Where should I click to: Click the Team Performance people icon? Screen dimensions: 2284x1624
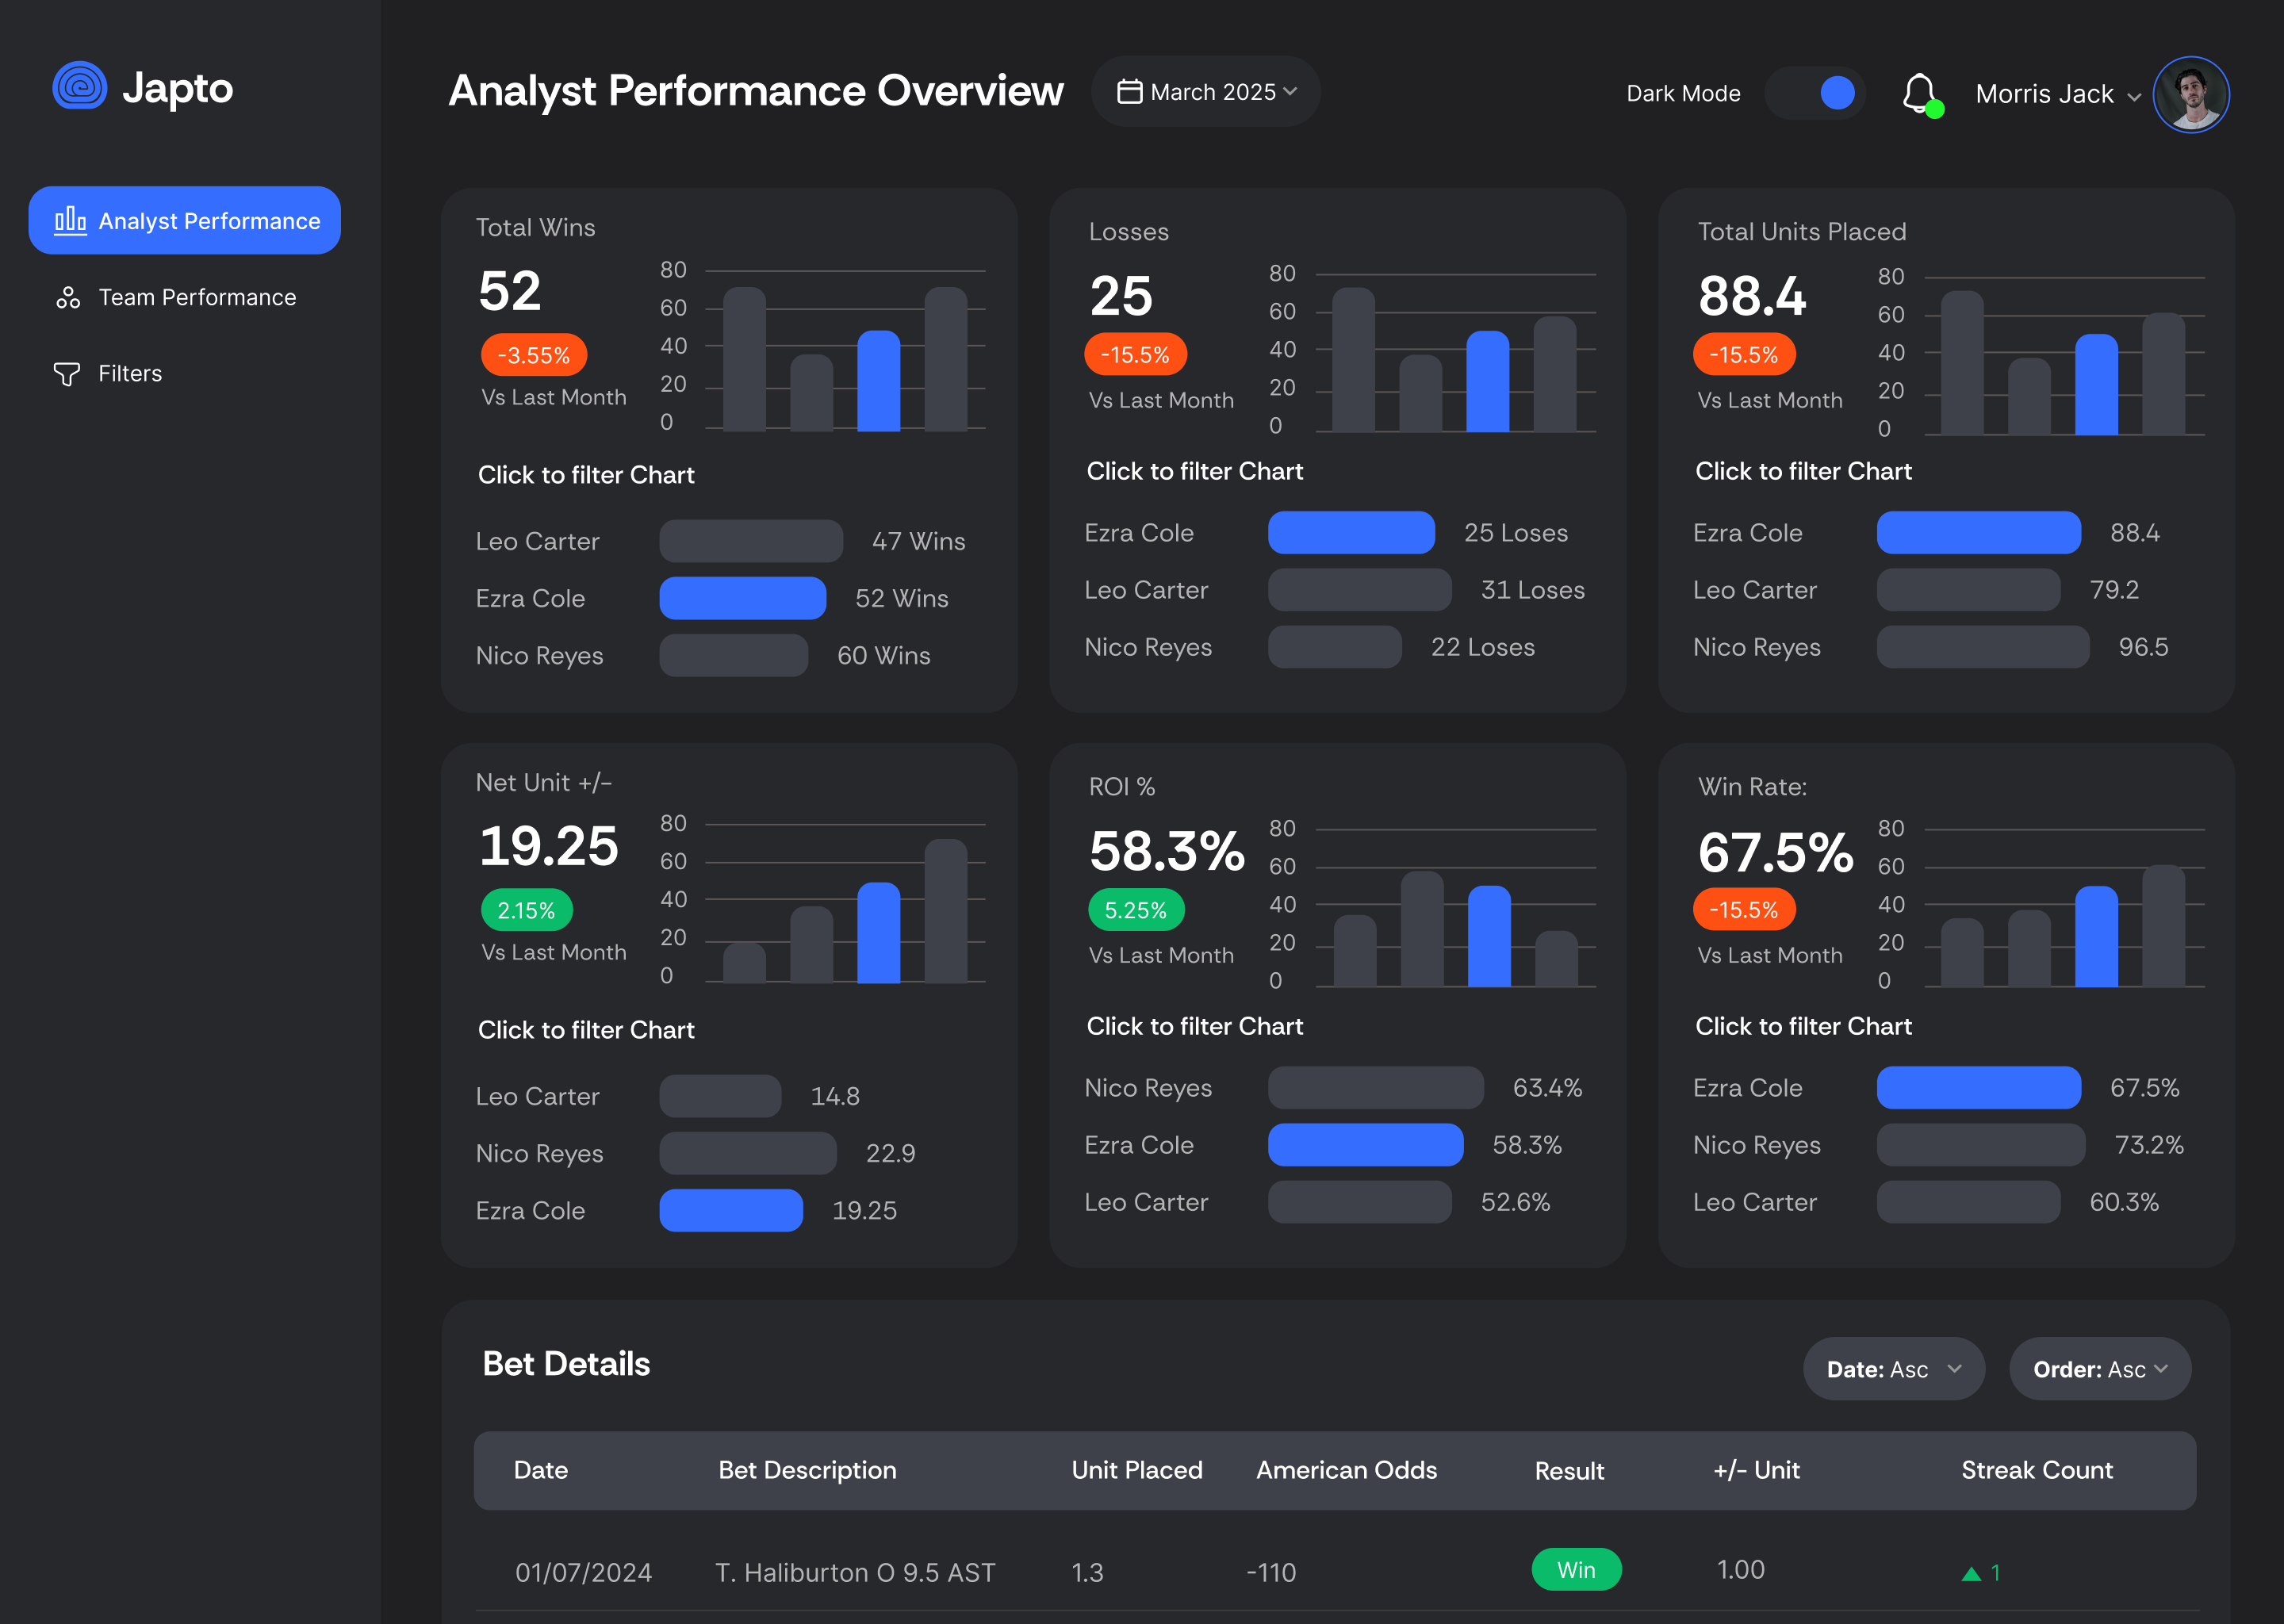pyautogui.click(x=68, y=297)
